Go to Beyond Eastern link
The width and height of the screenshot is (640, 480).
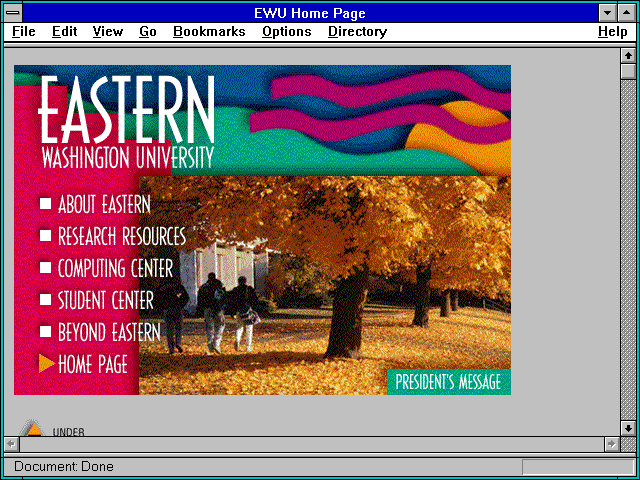coord(109,332)
